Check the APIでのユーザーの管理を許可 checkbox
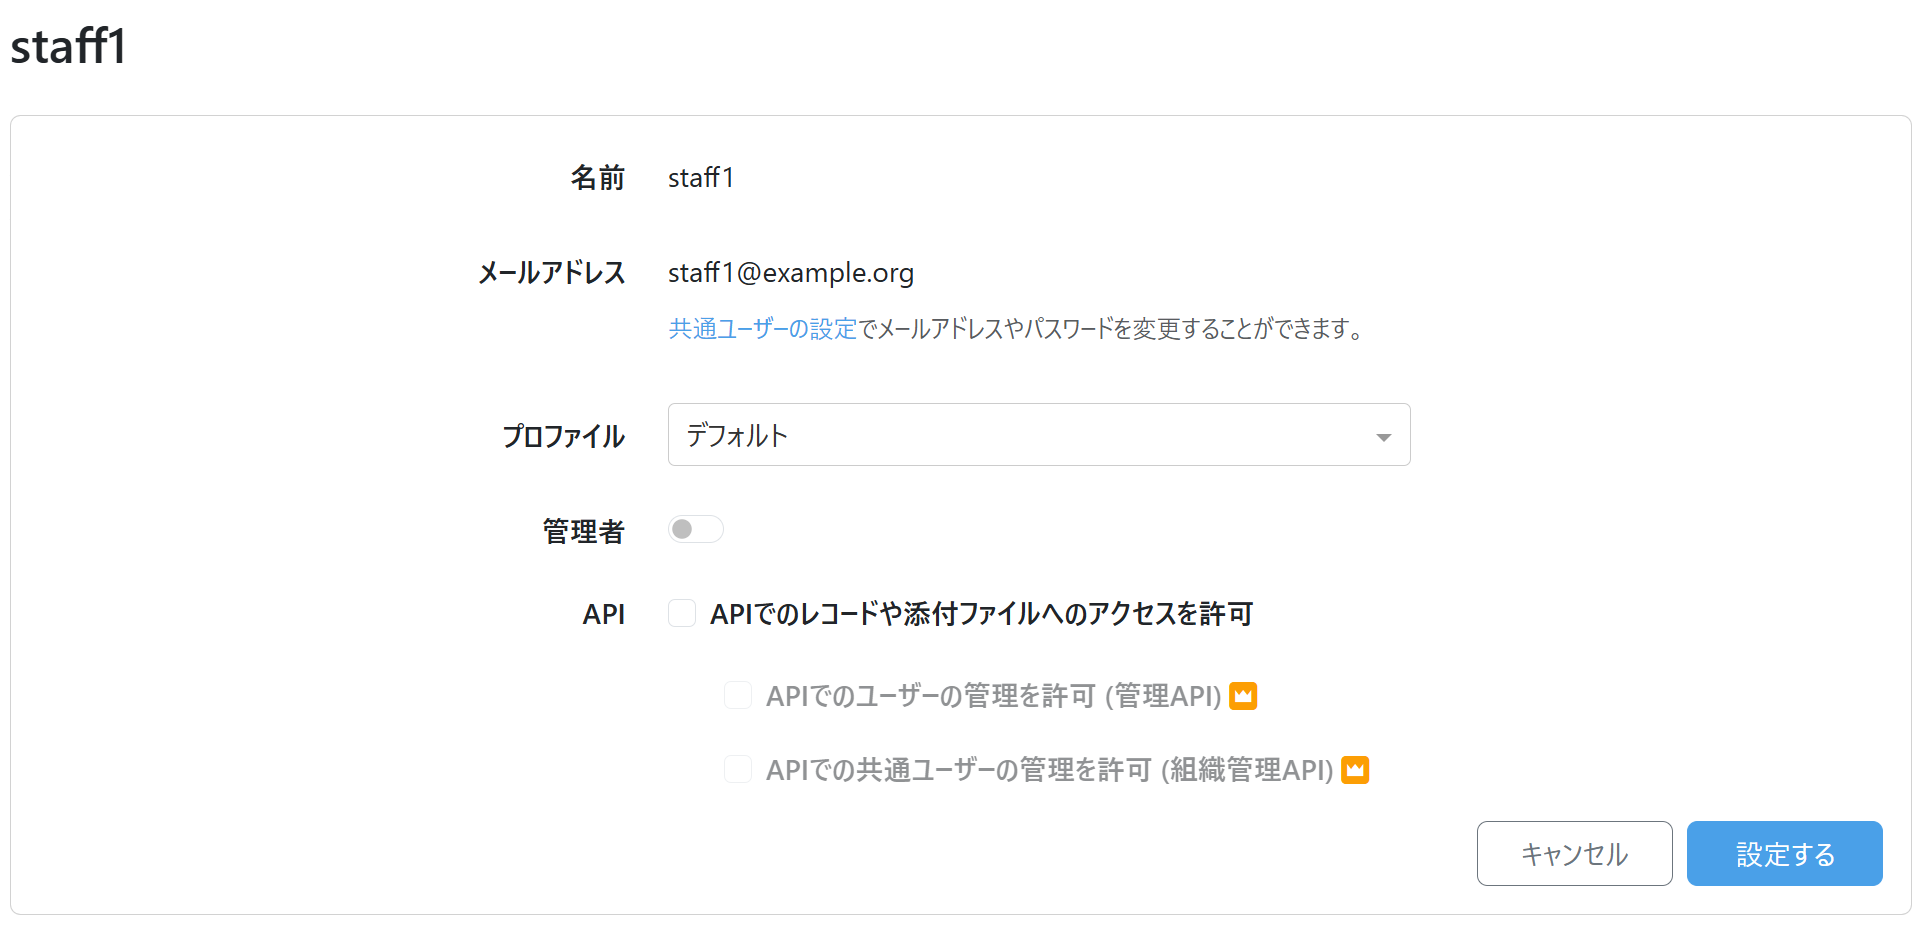This screenshot has height=927, width=1926. tap(738, 695)
